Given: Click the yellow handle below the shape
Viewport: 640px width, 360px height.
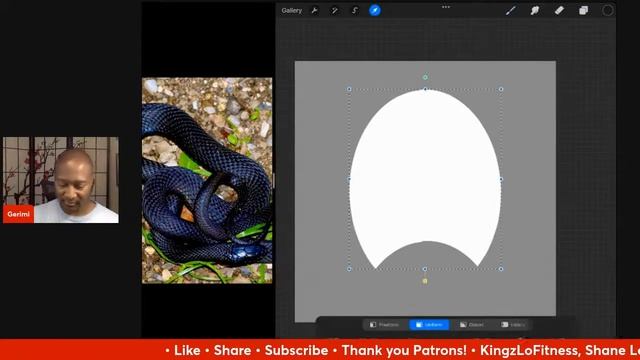Looking at the screenshot, I should point(425,281).
